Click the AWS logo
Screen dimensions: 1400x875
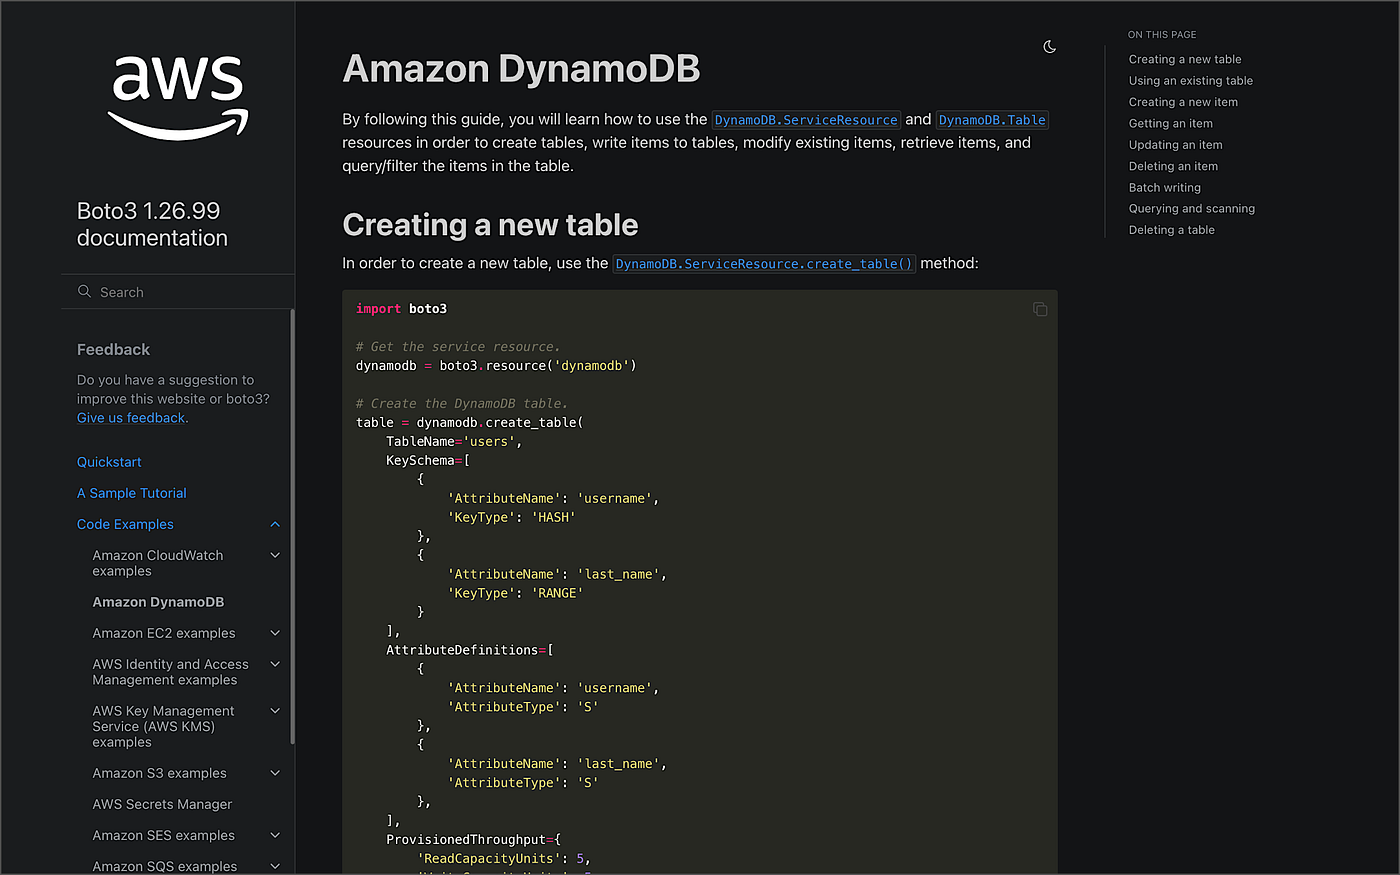(x=178, y=97)
